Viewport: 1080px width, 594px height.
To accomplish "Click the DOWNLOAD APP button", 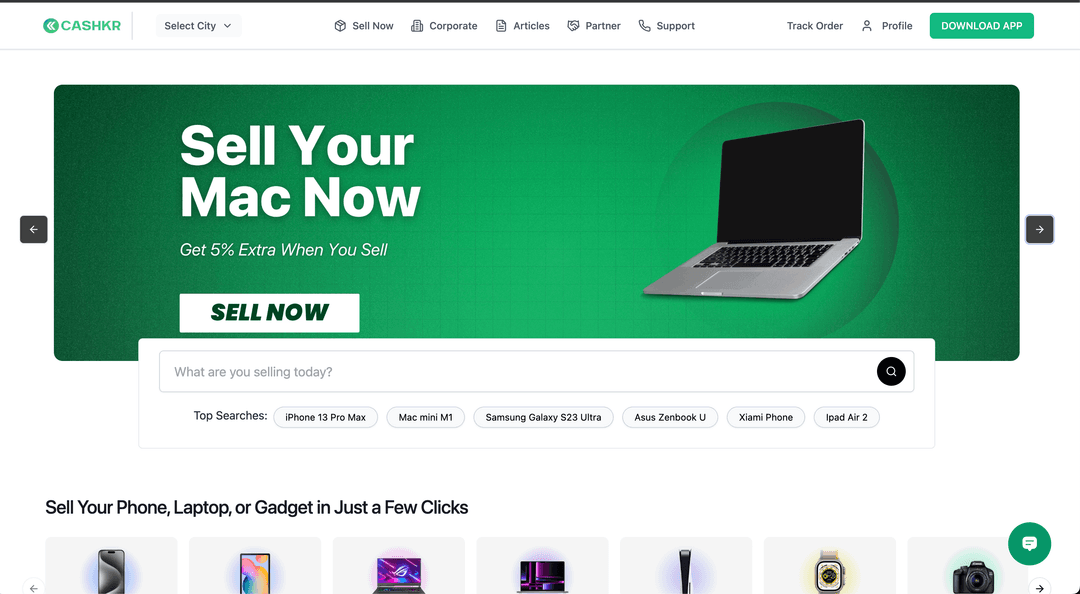I will pos(982,25).
